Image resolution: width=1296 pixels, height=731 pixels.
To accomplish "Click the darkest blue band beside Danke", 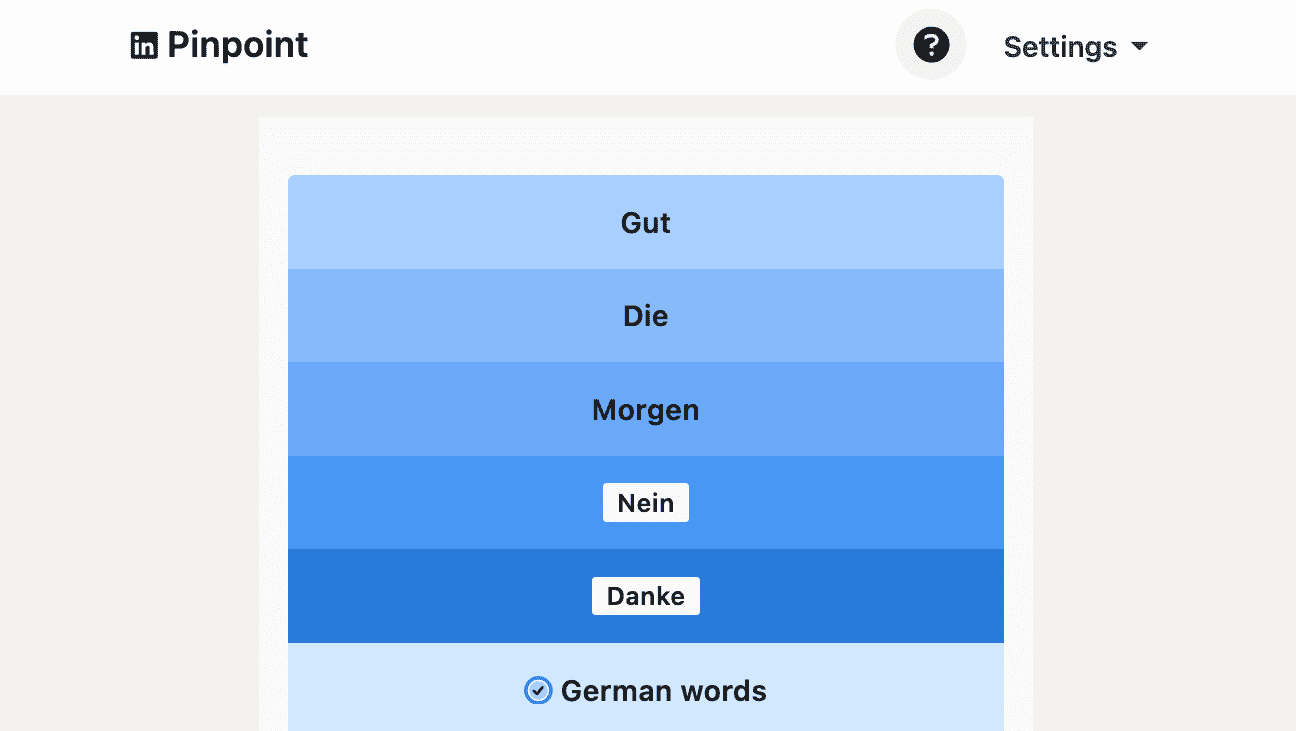I will click(x=850, y=596).
